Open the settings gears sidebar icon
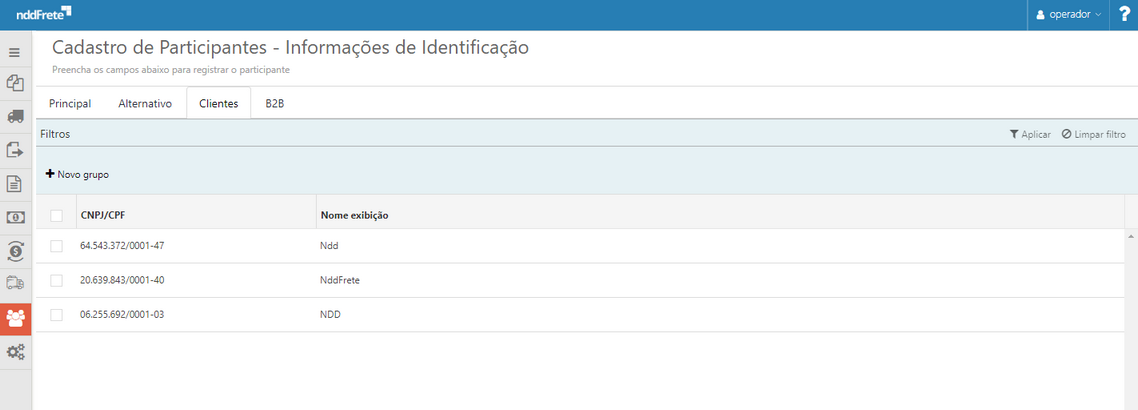Image resolution: width=1138 pixels, height=410 pixels. (15, 352)
